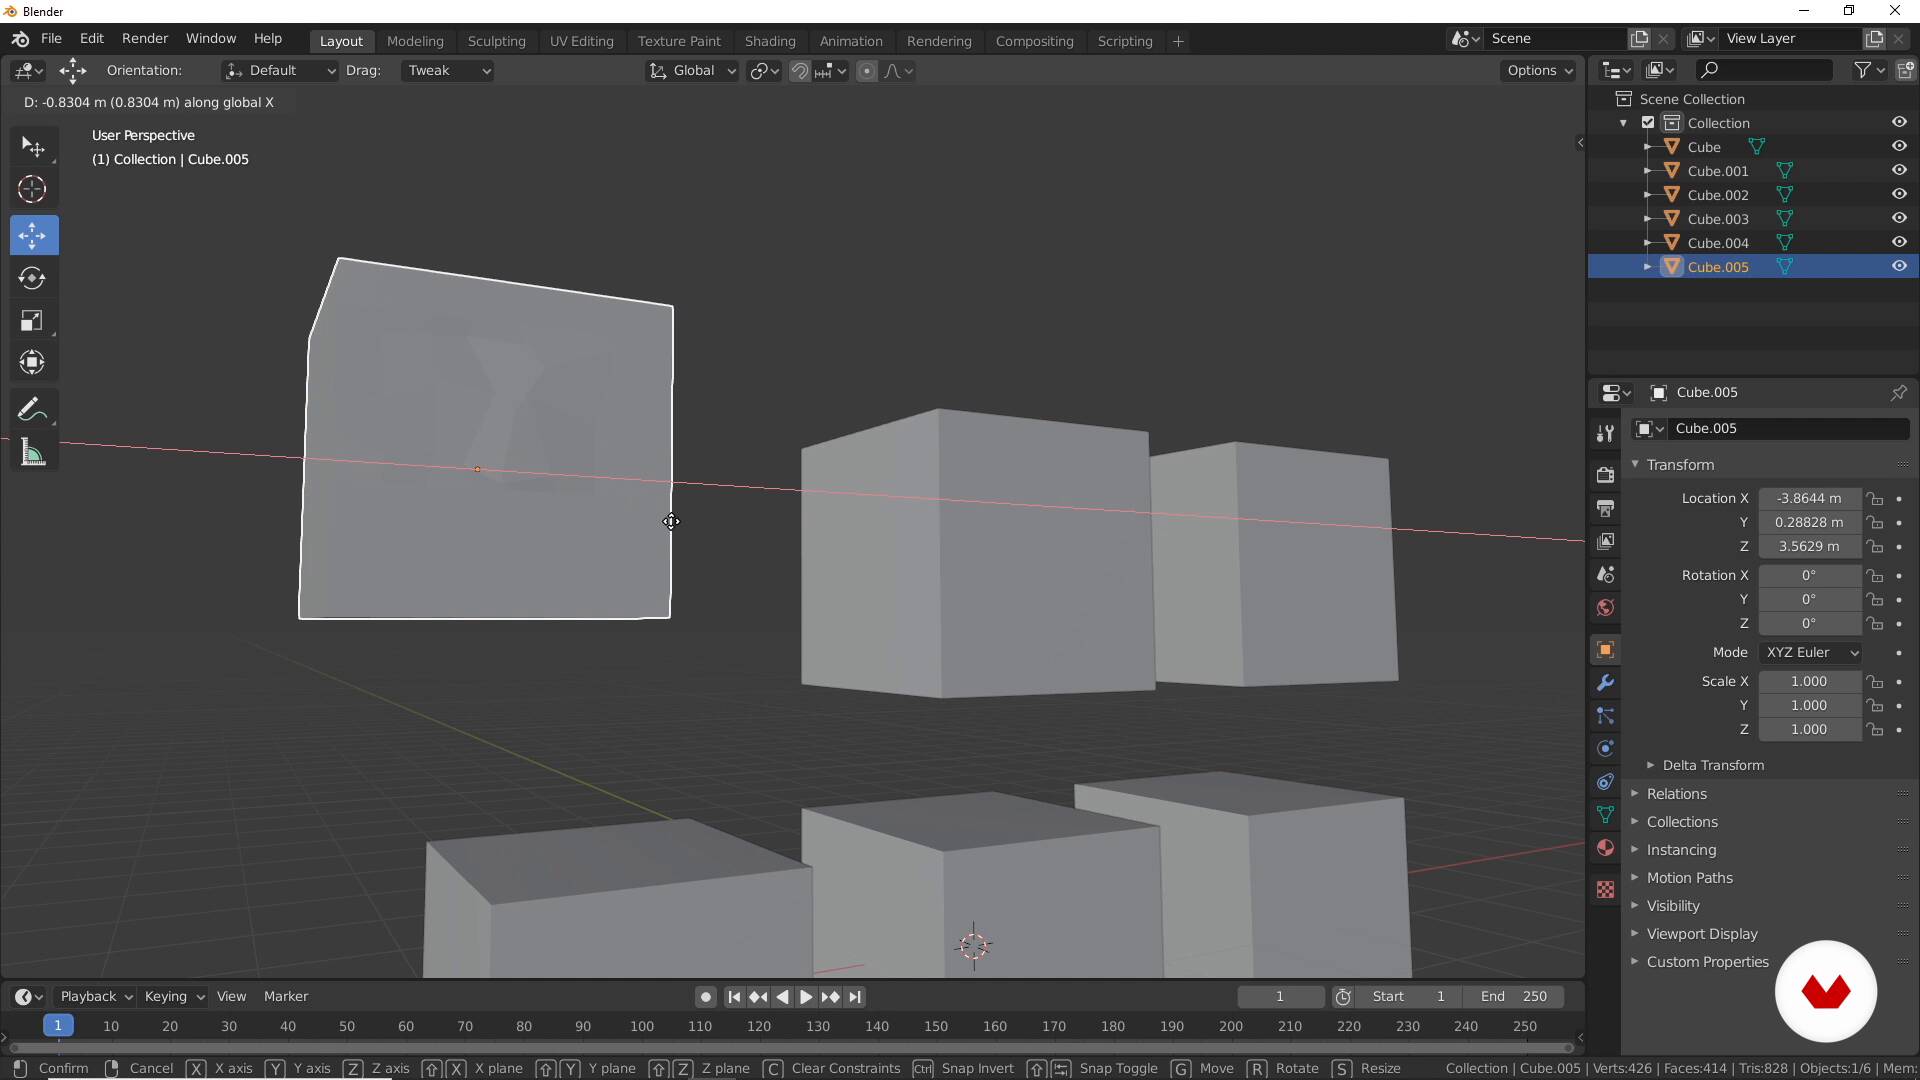Toggle auto keying record button
Screen dimensions: 1920x1080
[x=705, y=996]
